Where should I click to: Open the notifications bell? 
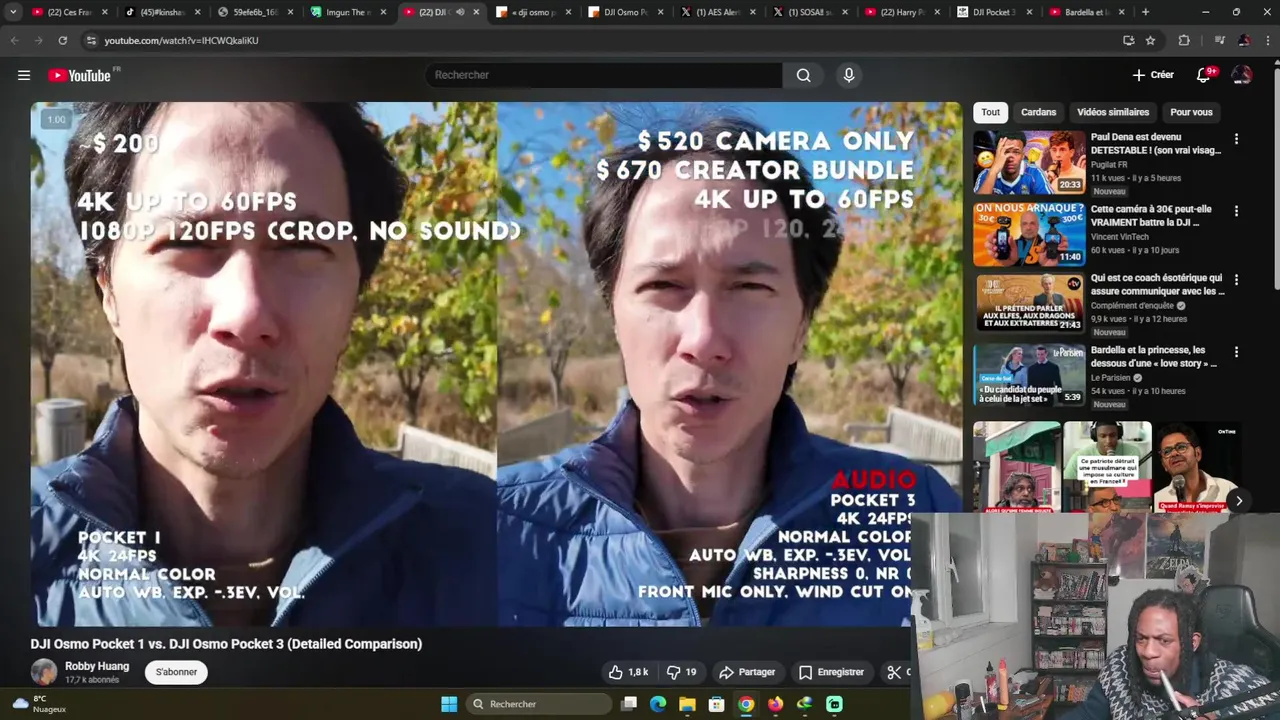click(1204, 75)
